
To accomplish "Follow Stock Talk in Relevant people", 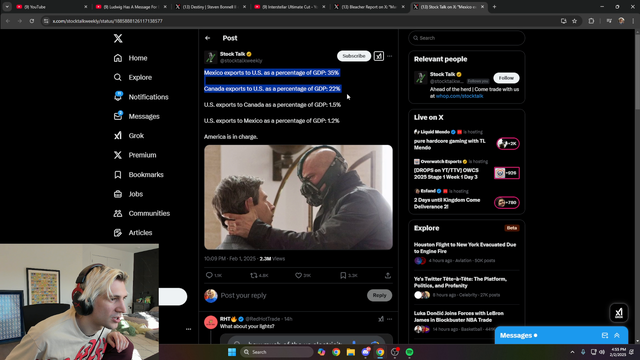I will pyautogui.click(x=506, y=78).
